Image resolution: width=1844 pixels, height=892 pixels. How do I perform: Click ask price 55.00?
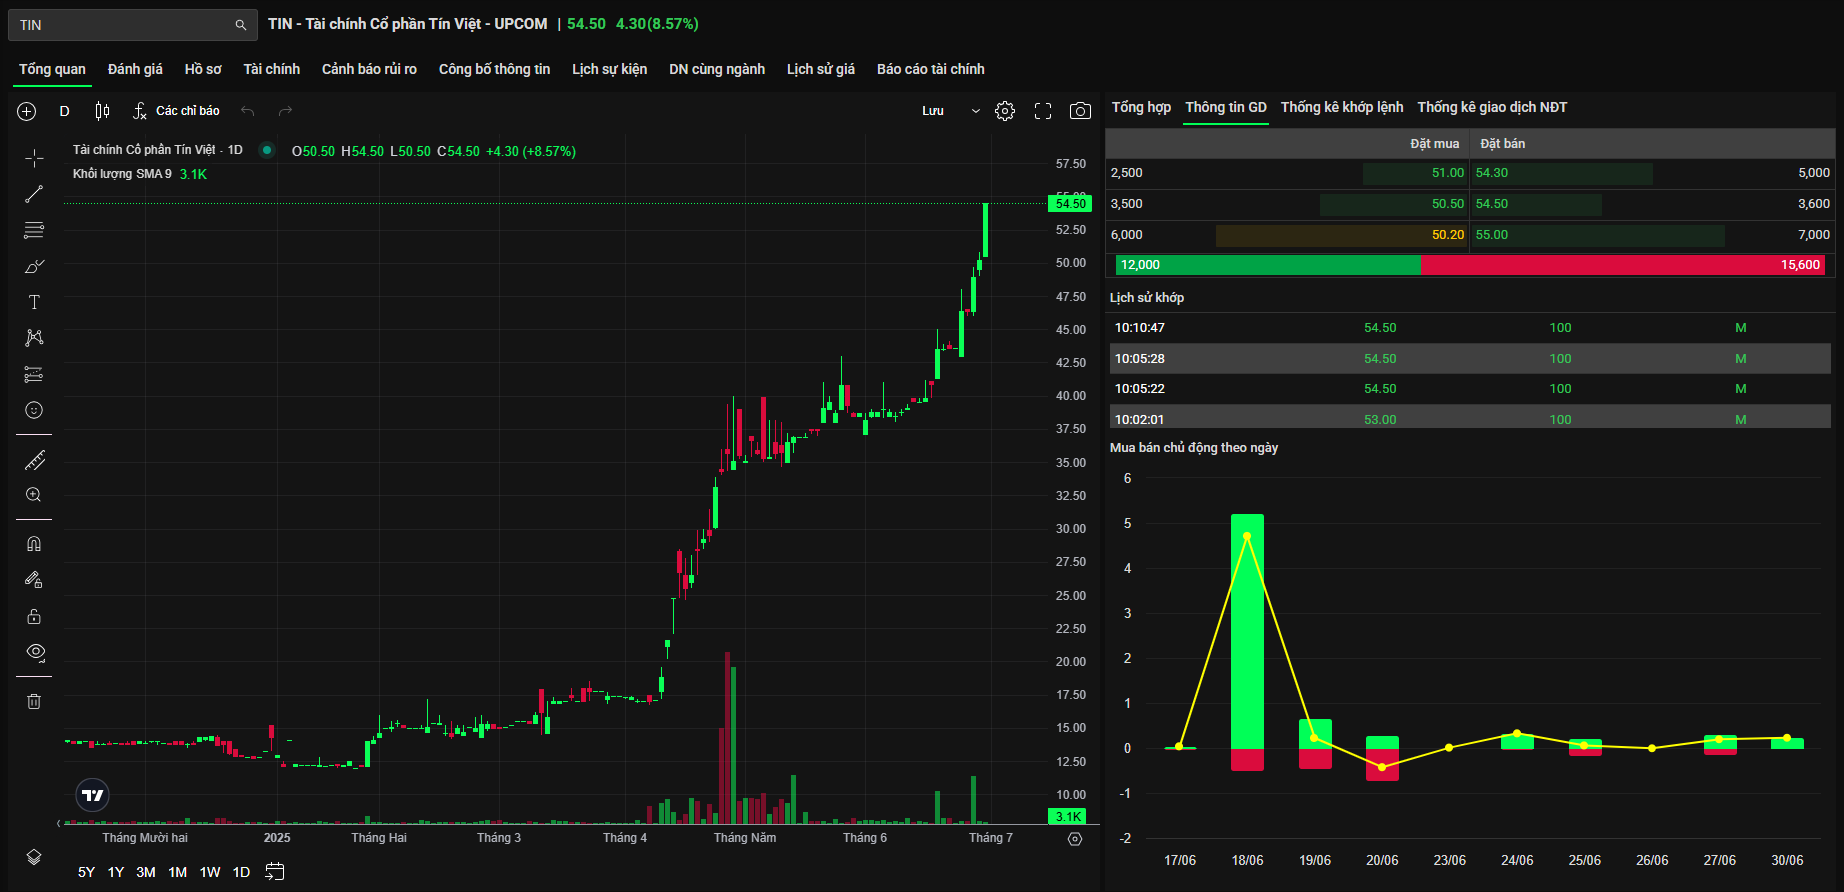coord(1492,235)
